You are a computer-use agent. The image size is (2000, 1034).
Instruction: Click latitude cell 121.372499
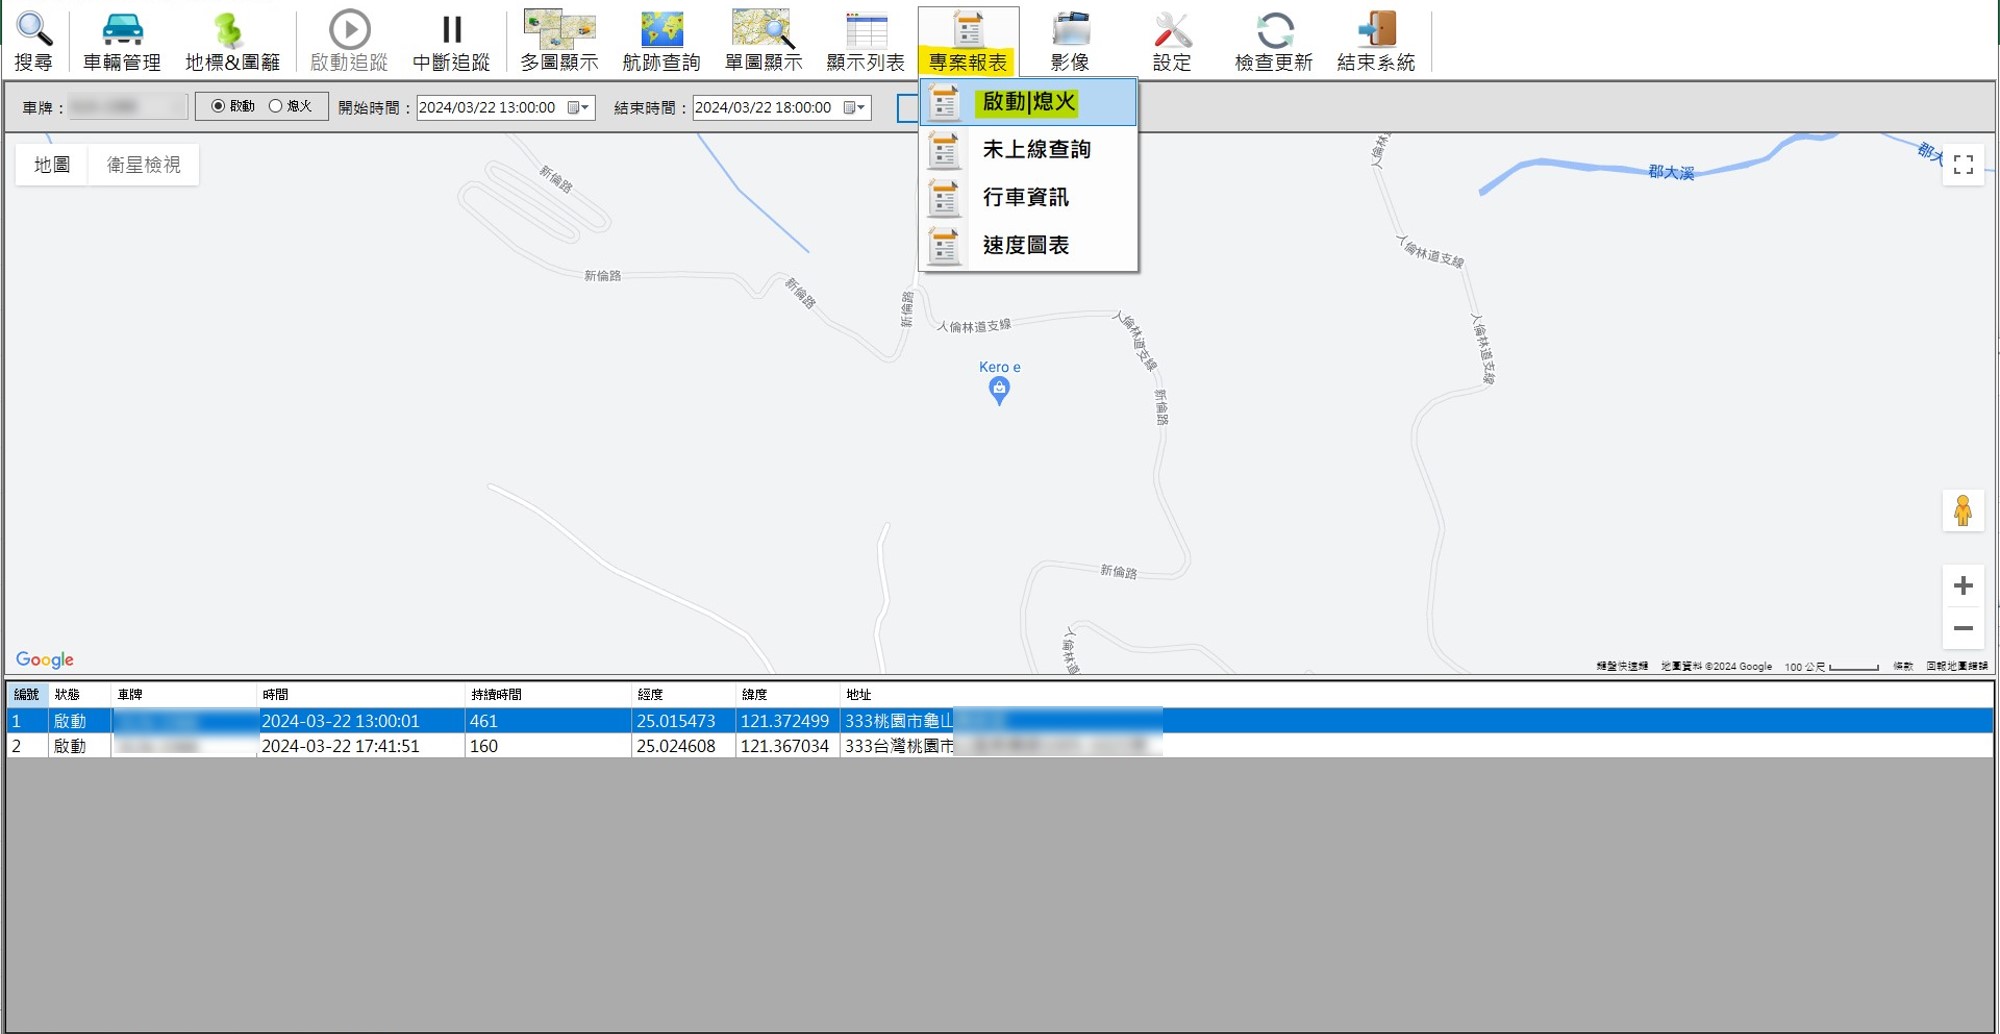coord(785,721)
